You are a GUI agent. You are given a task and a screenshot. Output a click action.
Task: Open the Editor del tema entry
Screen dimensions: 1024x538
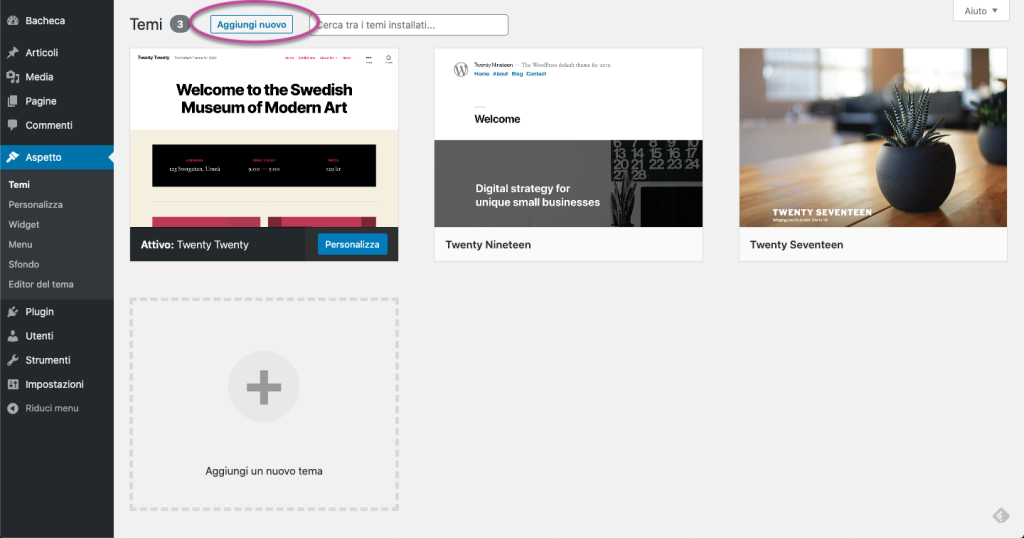pyautogui.click(x=40, y=284)
